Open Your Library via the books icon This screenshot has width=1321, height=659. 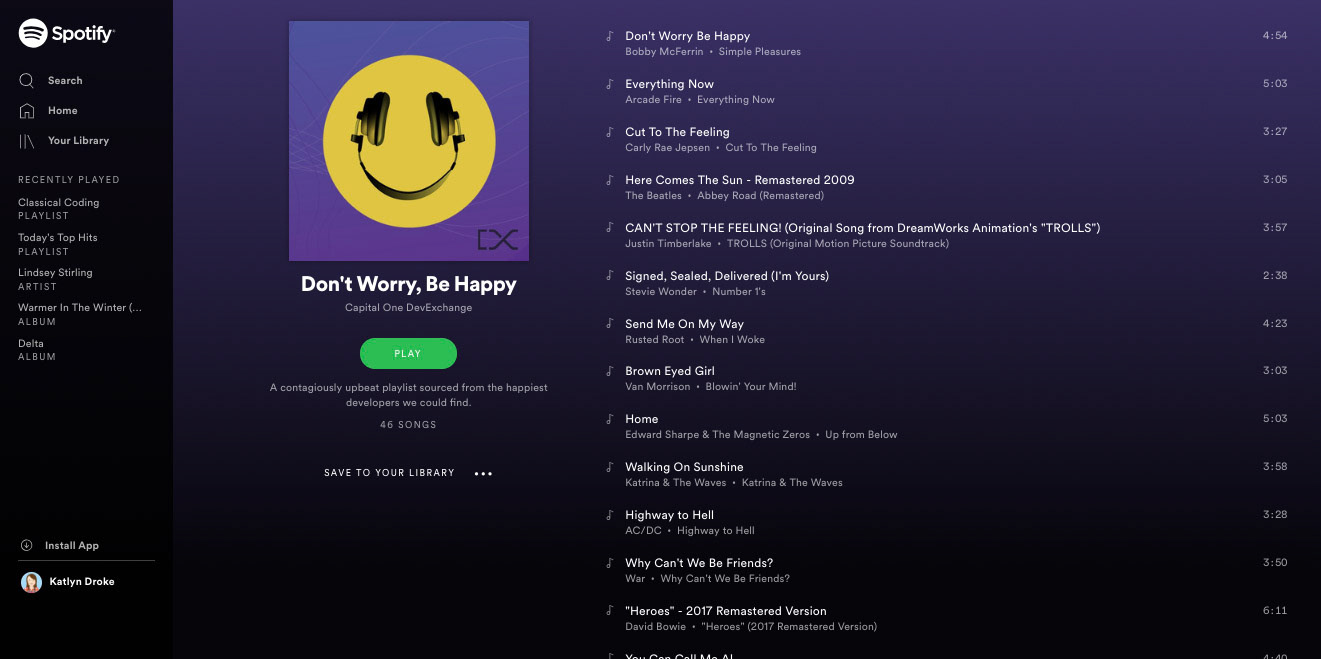[x=27, y=141]
